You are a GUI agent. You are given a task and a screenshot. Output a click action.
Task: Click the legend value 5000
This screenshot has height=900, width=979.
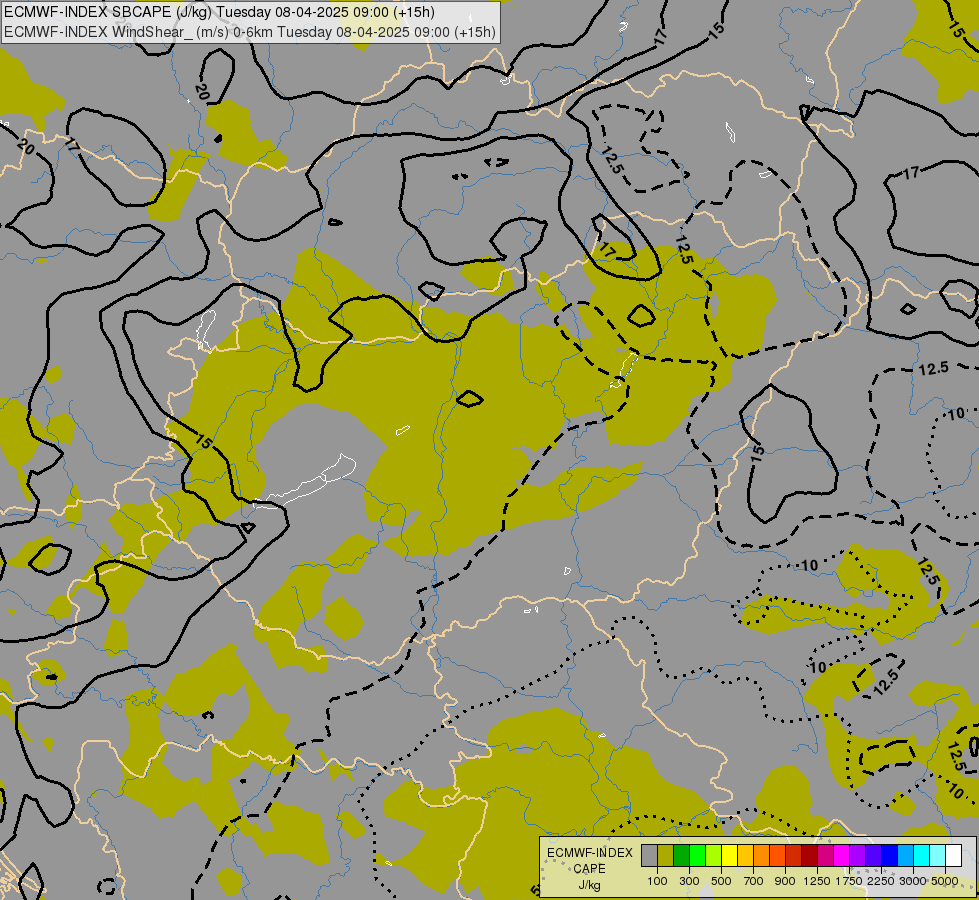pos(945,881)
